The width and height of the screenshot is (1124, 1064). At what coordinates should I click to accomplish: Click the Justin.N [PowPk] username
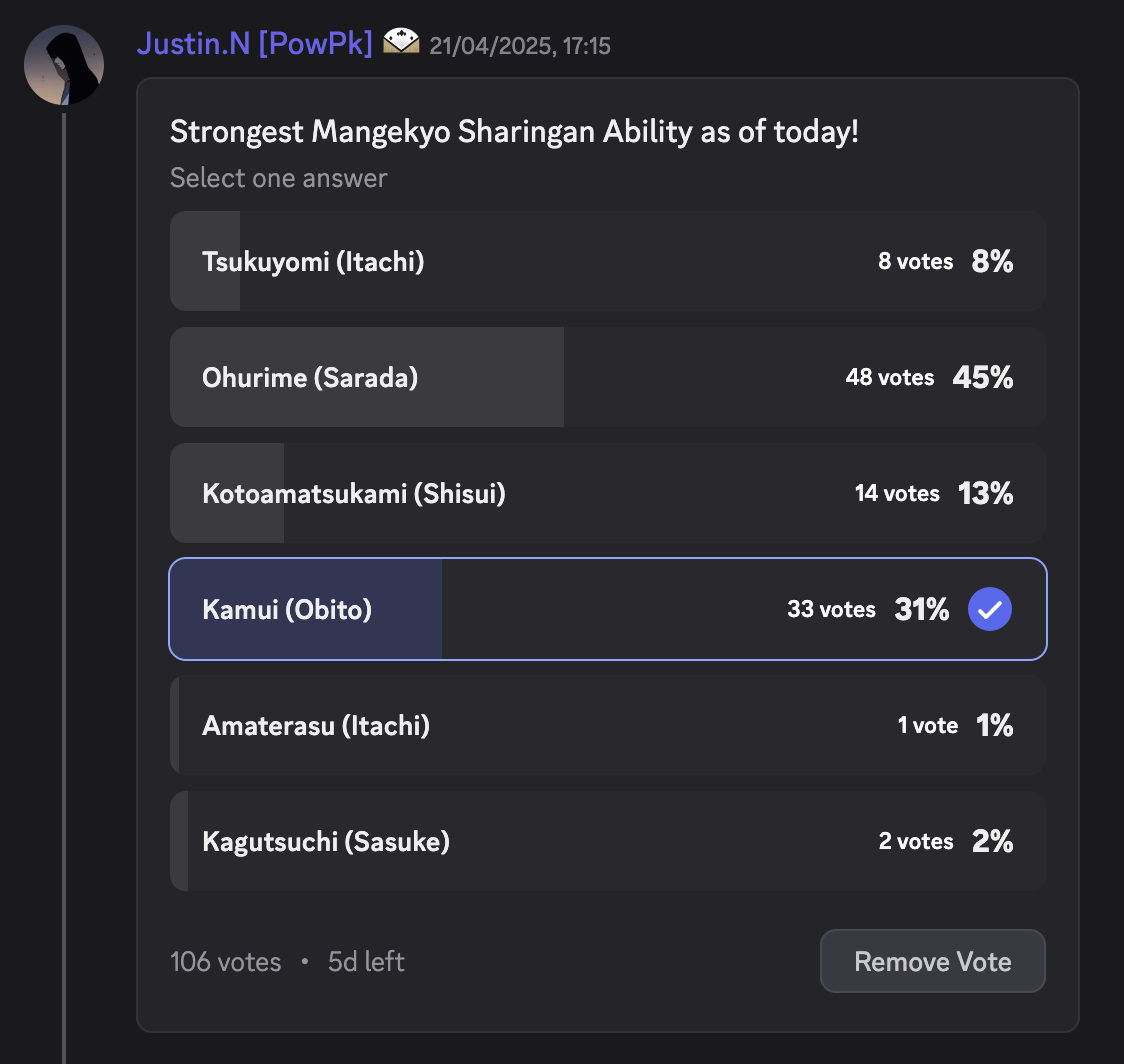[254, 44]
